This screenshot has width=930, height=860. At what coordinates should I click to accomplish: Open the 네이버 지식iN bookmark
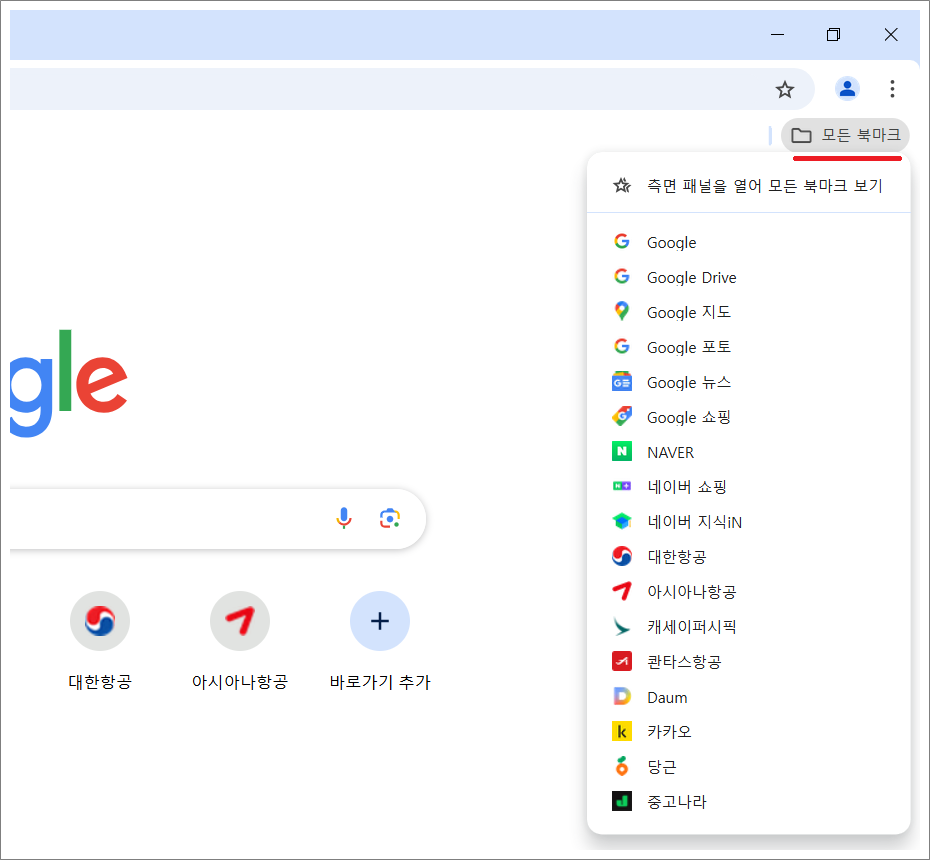(x=749, y=522)
